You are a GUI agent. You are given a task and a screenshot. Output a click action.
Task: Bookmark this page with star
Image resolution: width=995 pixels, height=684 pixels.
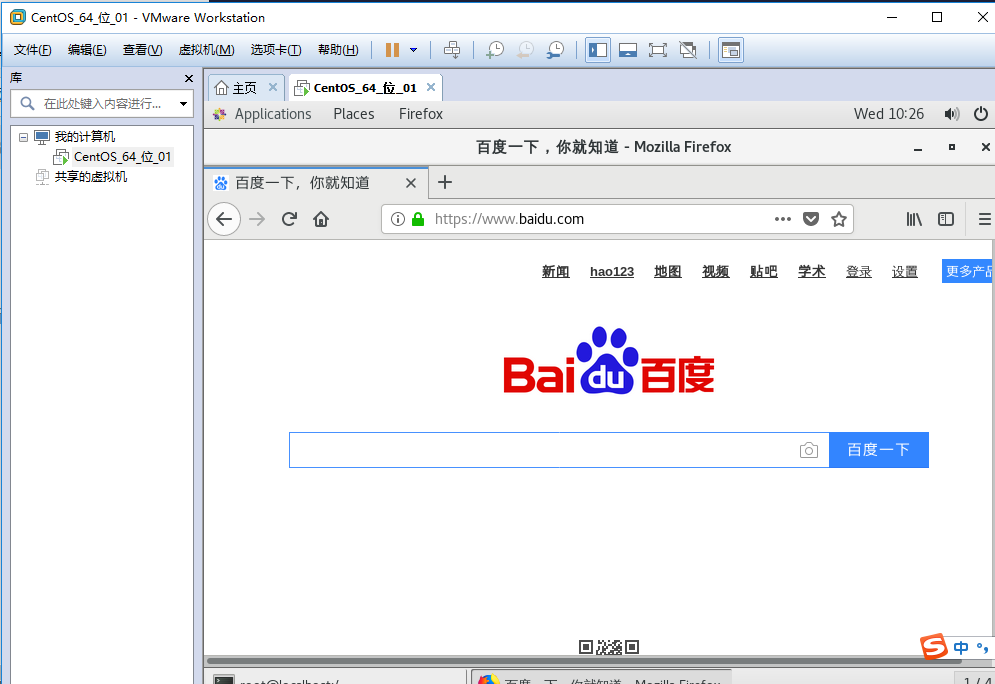click(839, 220)
